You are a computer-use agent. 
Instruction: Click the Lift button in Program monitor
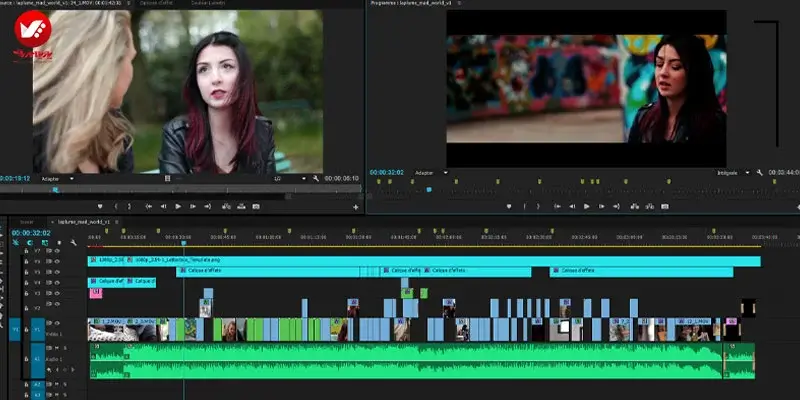635,206
